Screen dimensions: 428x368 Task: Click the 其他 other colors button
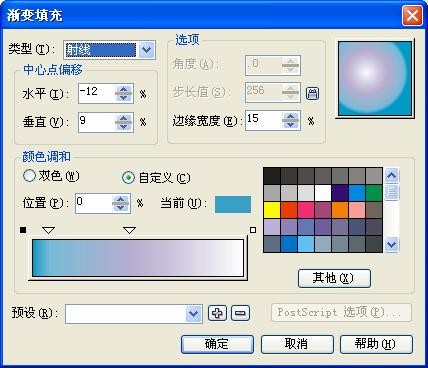(x=334, y=278)
